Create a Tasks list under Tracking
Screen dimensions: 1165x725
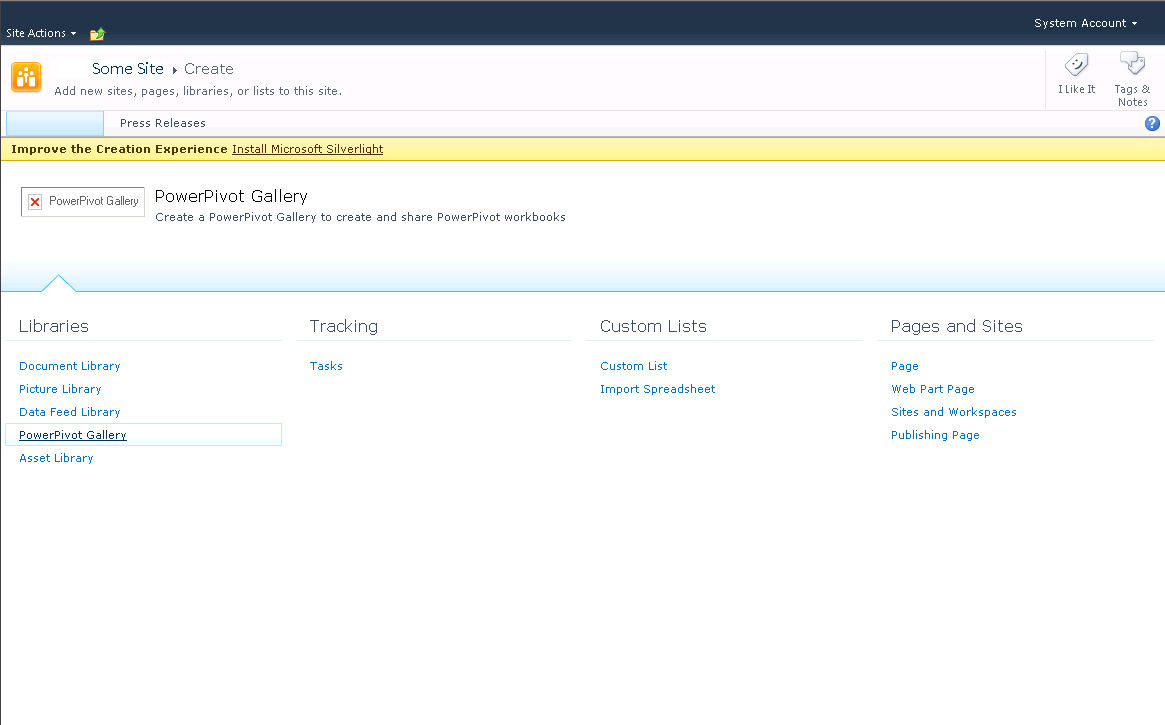[326, 366]
